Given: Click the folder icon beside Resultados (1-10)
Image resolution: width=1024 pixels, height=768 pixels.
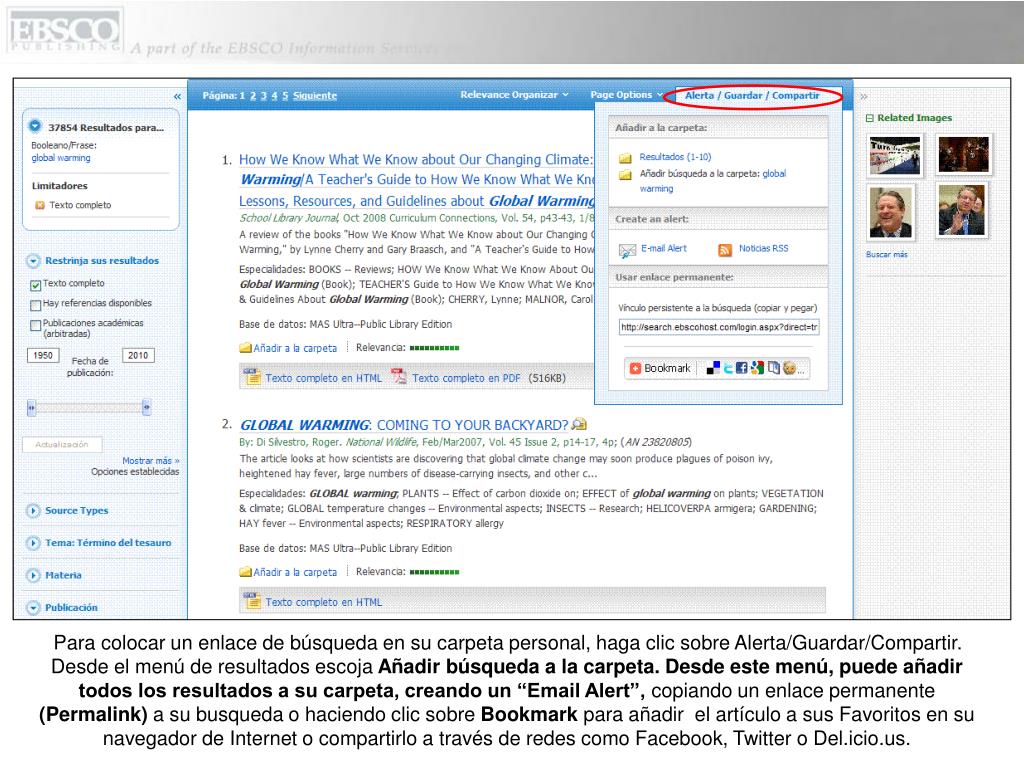Looking at the screenshot, I should click(x=625, y=157).
